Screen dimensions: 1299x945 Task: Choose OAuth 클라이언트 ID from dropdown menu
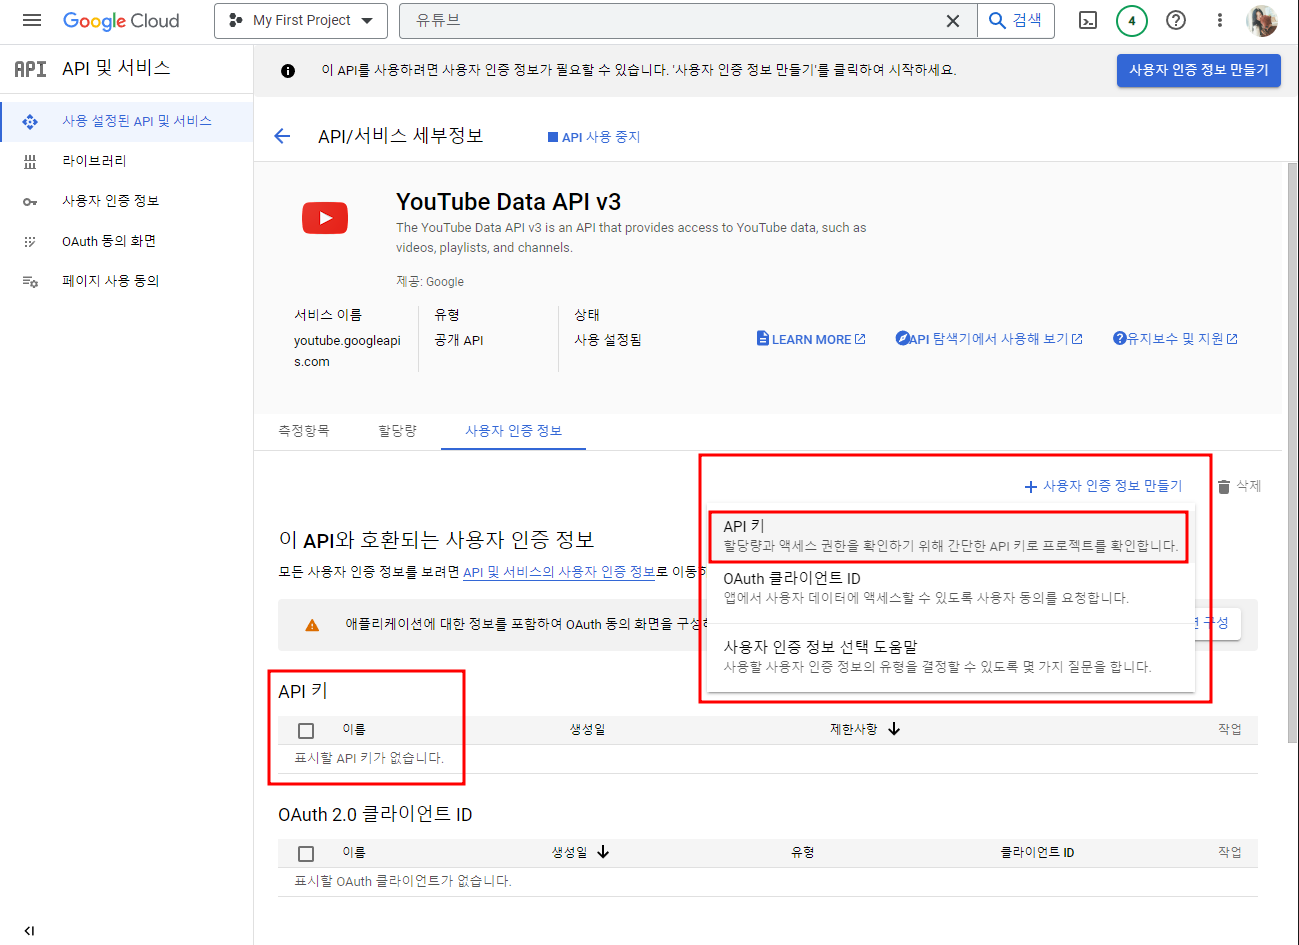click(x=950, y=588)
